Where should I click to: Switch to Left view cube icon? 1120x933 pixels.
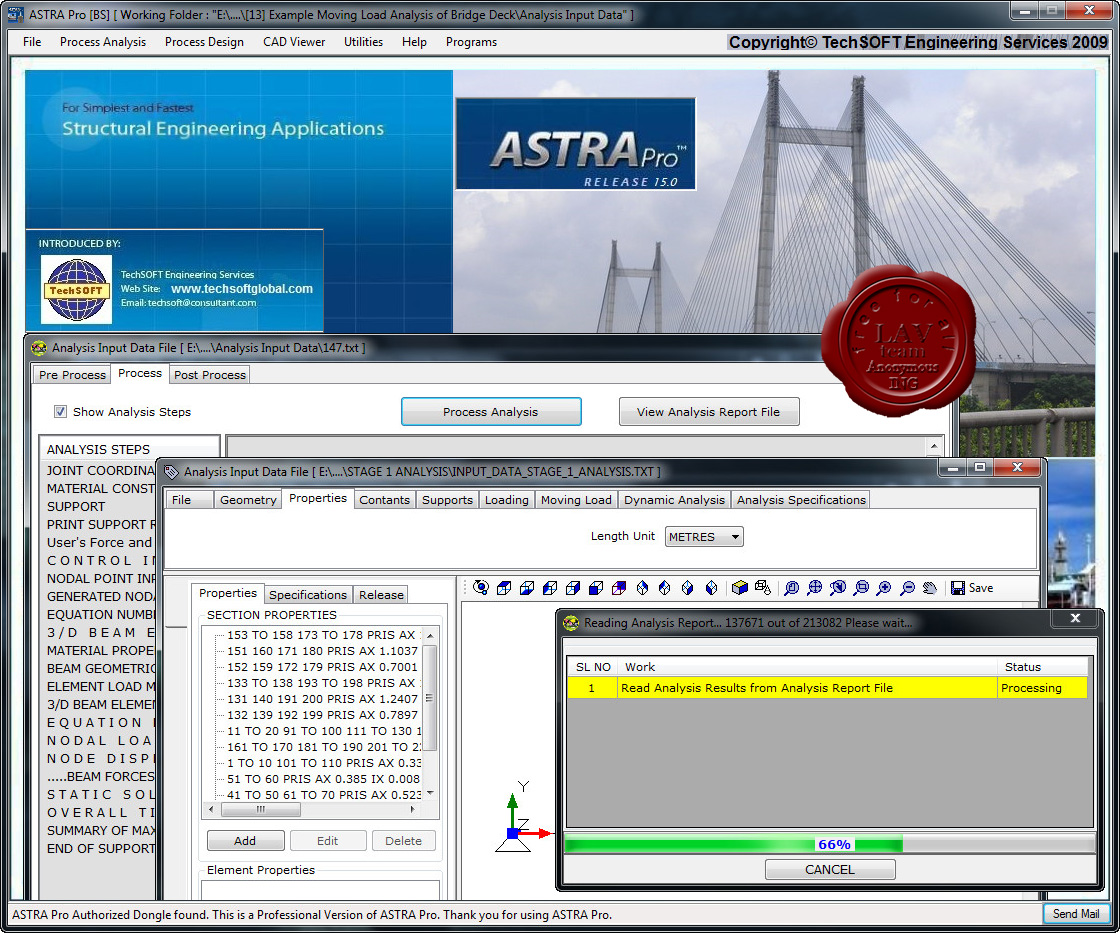550,587
